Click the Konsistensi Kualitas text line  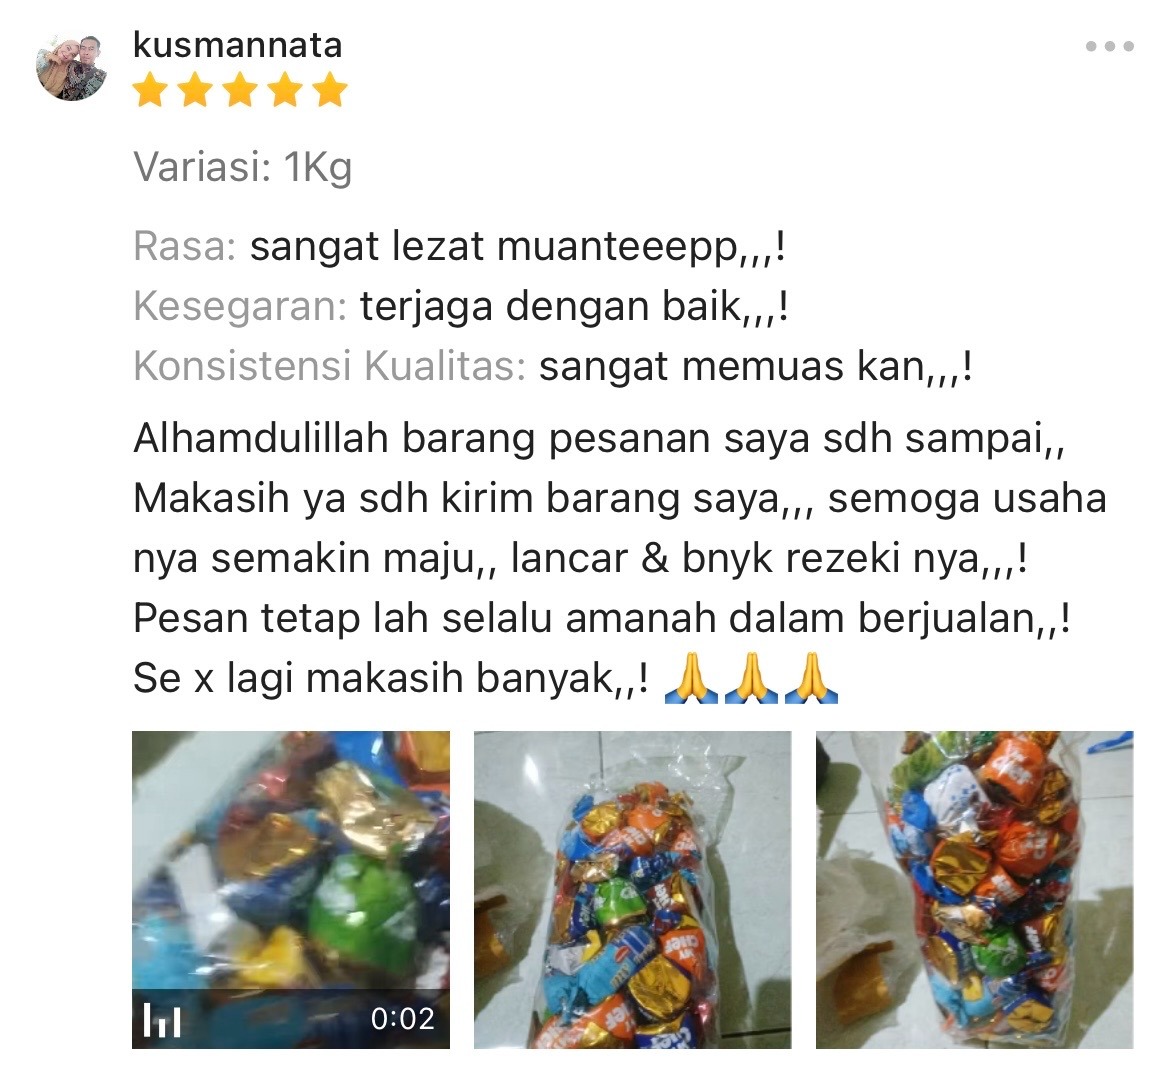click(553, 366)
